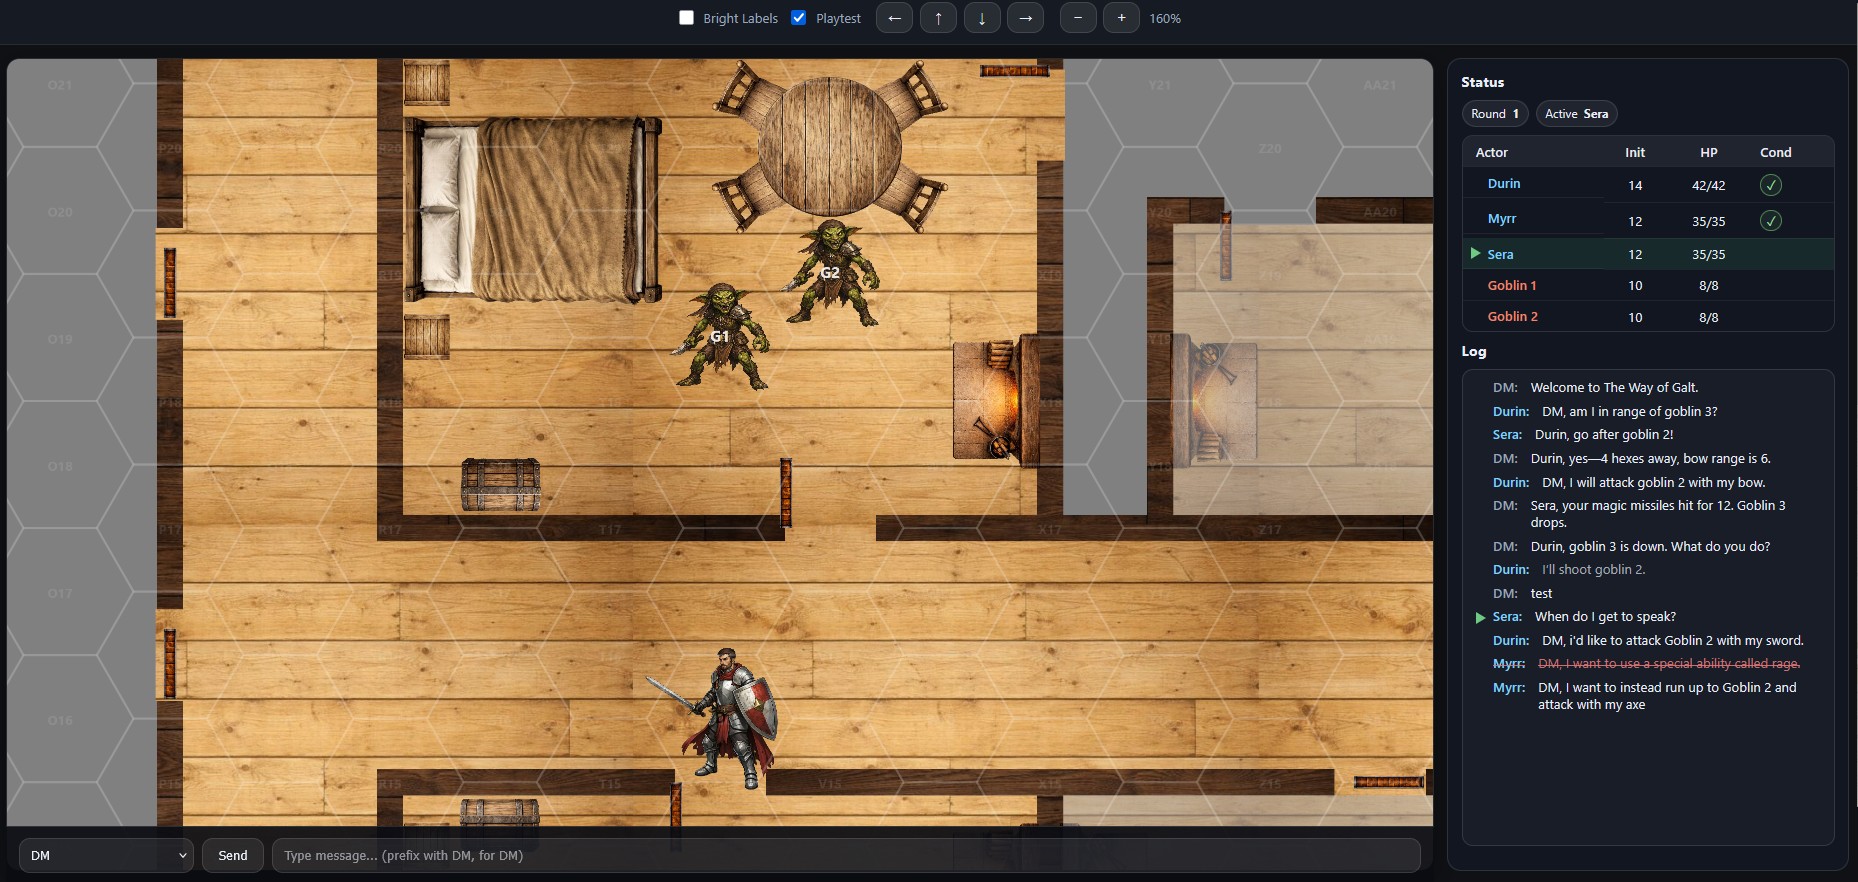Click the Status panel heading
1858x882 pixels.
[1482, 83]
